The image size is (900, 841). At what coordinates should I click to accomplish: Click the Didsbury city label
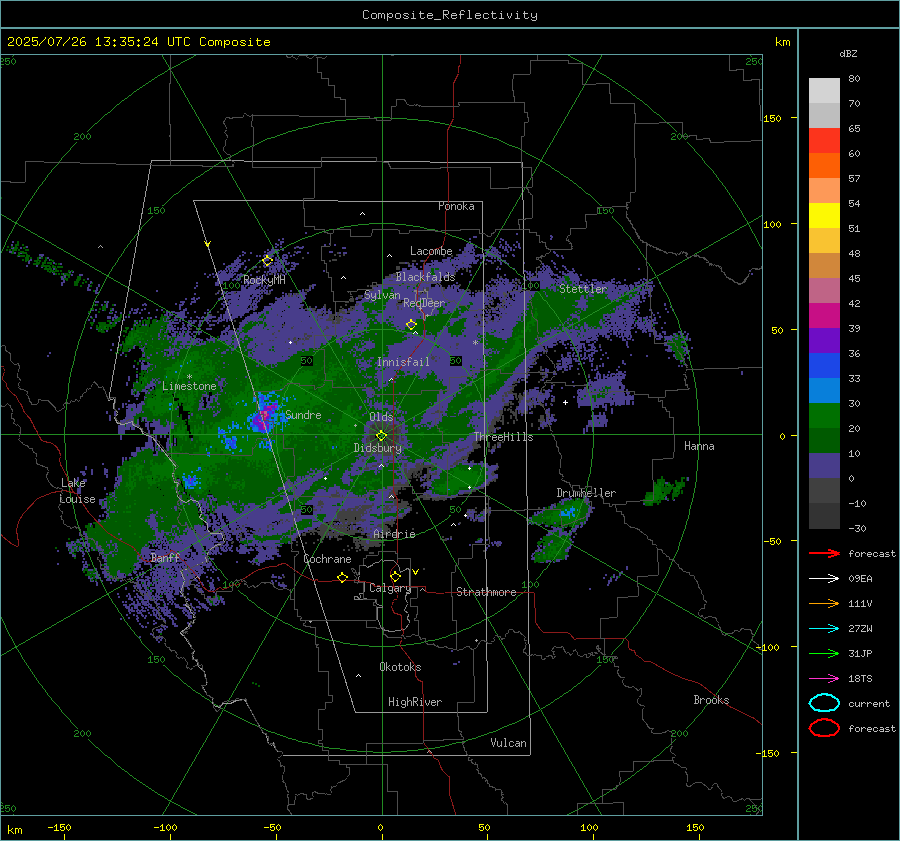pos(378,448)
